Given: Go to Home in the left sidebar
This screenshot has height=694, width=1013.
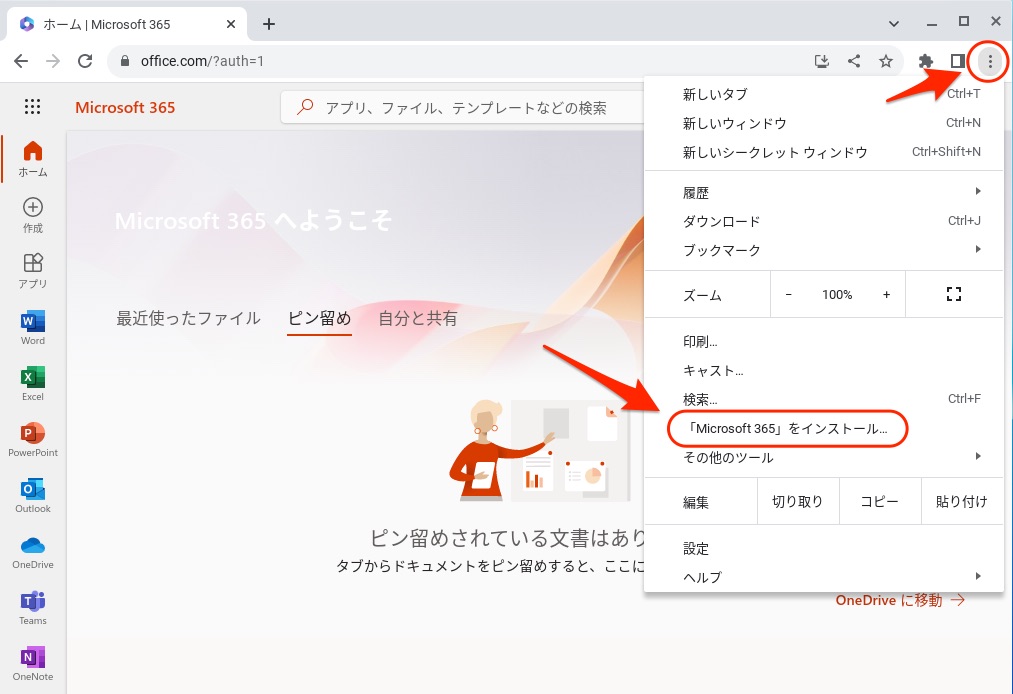Looking at the screenshot, I should [33, 159].
